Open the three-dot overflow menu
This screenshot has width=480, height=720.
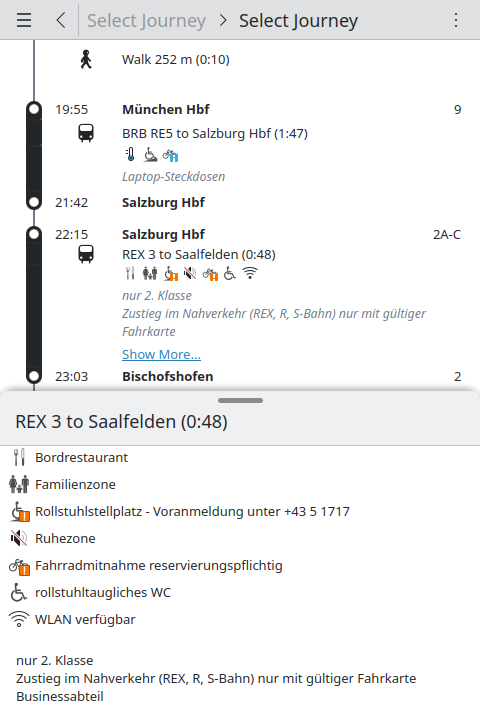click(x=456, y=20)
